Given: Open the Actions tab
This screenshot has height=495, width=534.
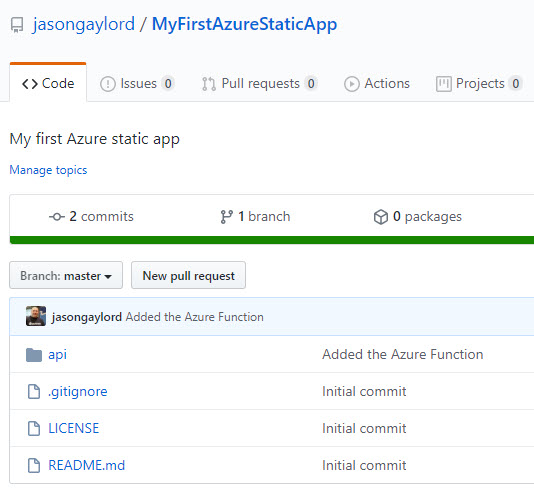Looking at the screenshot, I should [377, 84].
